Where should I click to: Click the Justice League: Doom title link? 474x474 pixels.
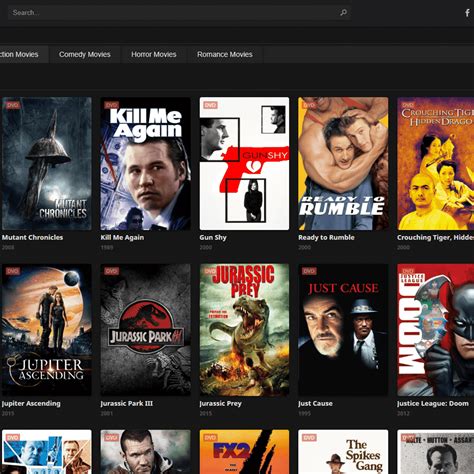click(433, 403)
